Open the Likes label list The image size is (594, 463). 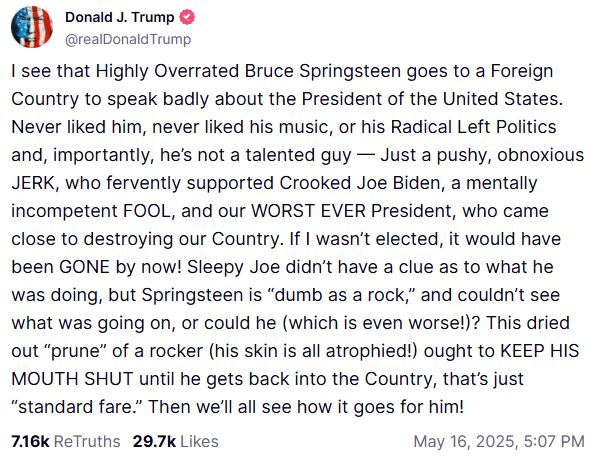[x=199, y=441]
